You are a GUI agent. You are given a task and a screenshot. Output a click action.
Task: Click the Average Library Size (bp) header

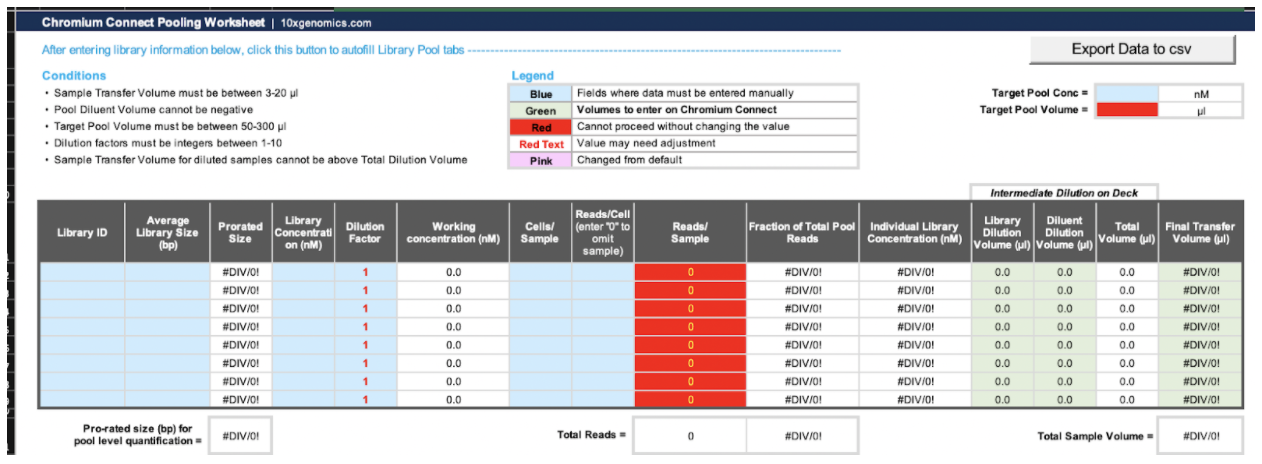click(x=167, y=232)
